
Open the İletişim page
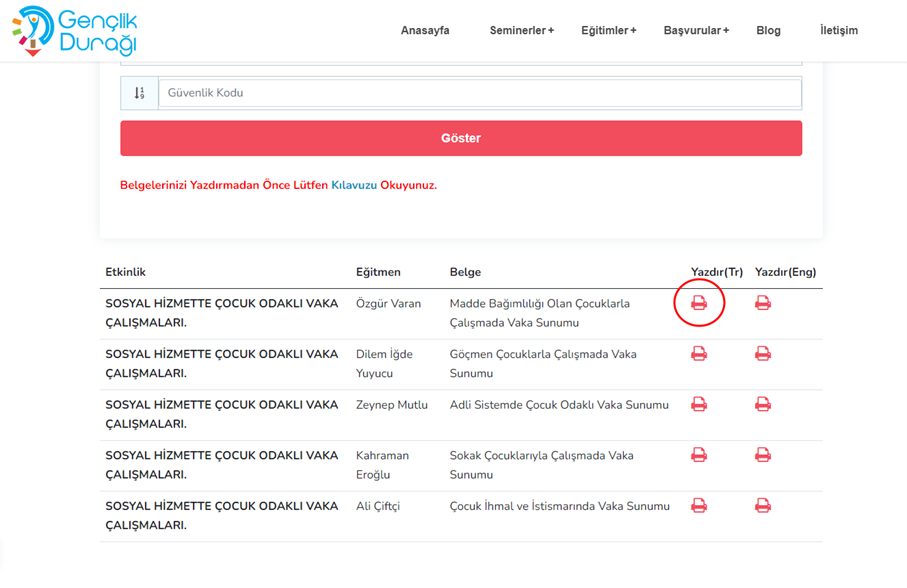pos(839,30)
